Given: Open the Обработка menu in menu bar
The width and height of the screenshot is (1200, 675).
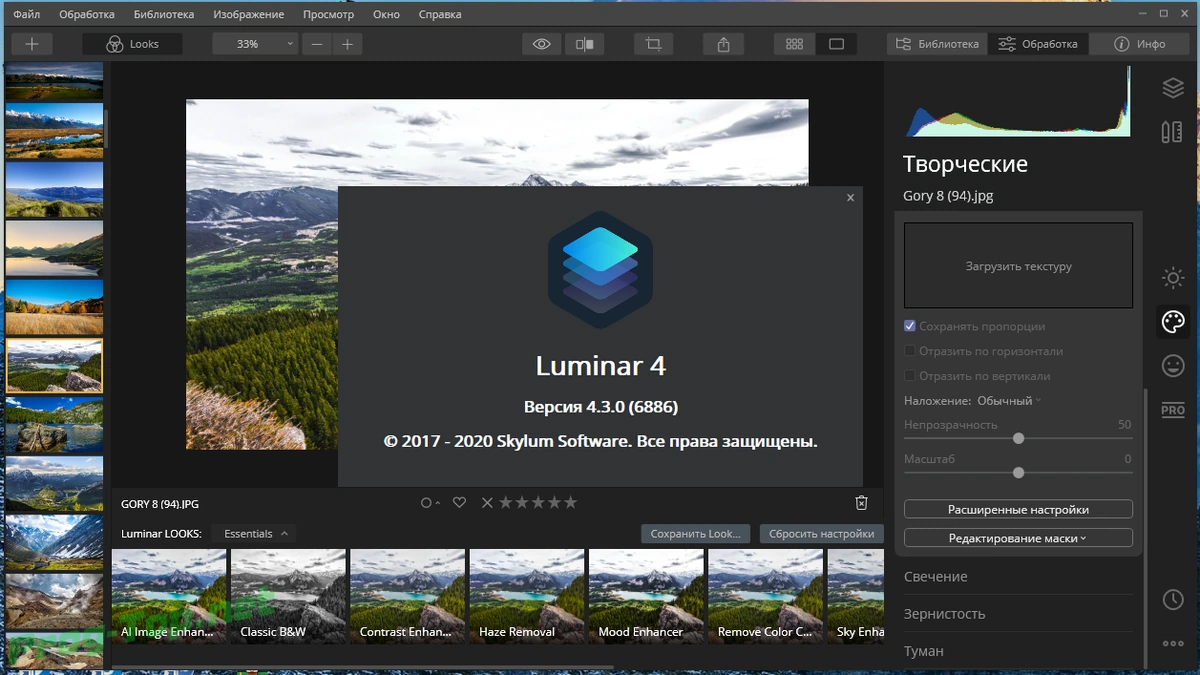Looking at the screenshot, I should click(x=87, y=15).
